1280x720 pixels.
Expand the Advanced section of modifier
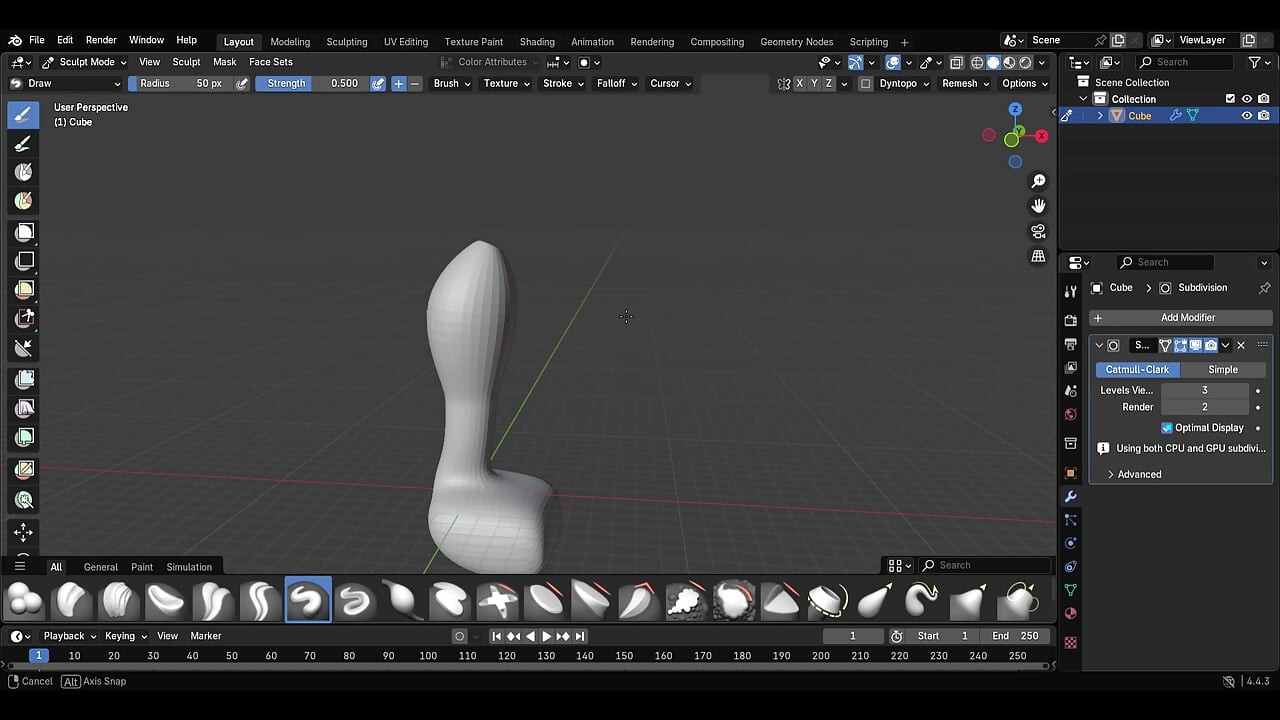pyautogui.click(x=1134, y=474)
